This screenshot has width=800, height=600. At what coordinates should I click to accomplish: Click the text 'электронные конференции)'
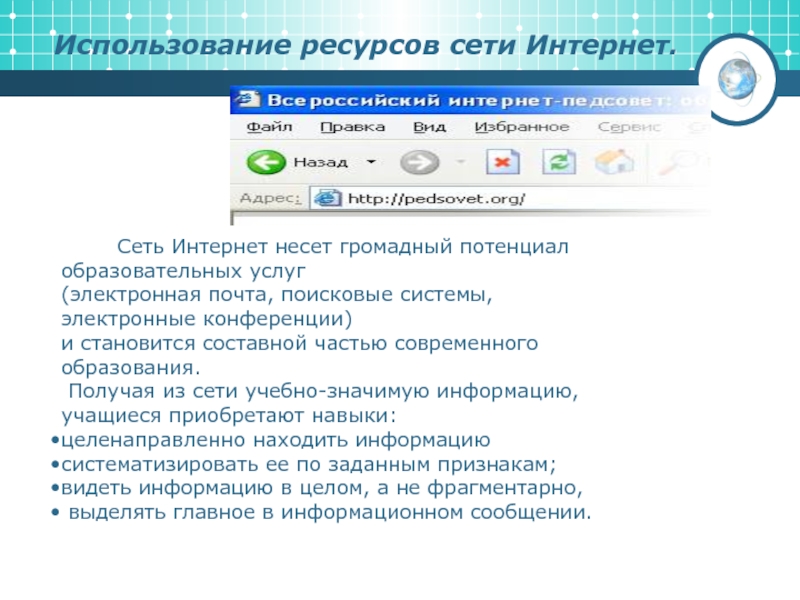(x=207, y=319)
